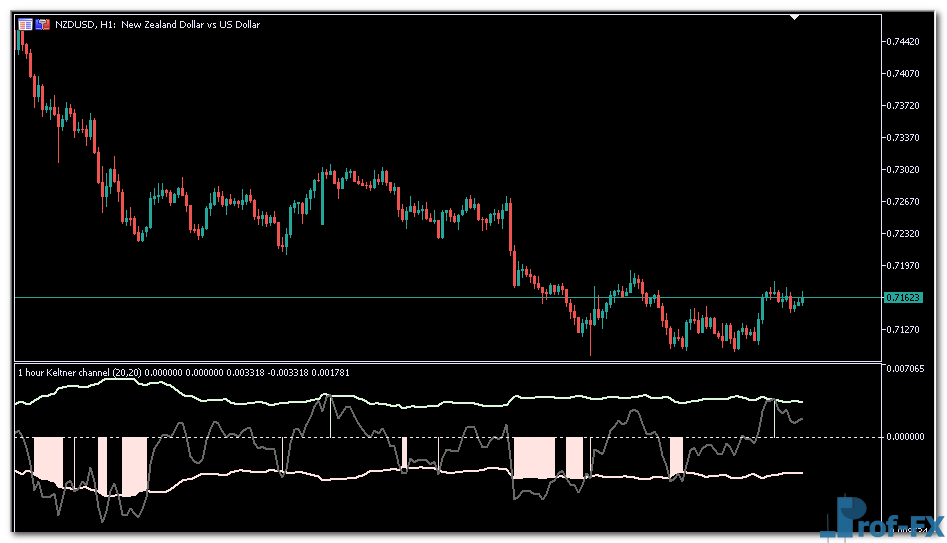This screenshot has width=947, height=543.
Task: Click the 0.74420 price scale label
Action: pos(904,41)
